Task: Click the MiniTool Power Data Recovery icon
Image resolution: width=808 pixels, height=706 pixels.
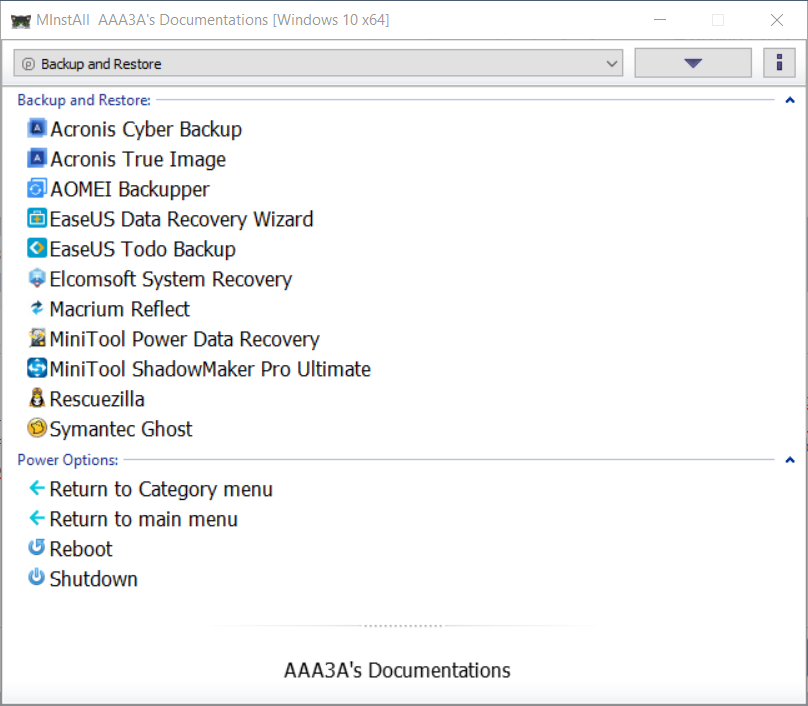Action: (x=37, y=338)
